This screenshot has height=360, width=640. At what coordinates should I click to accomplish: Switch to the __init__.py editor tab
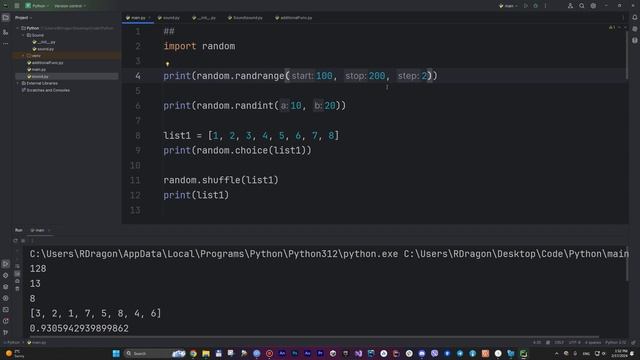(204, 18)
